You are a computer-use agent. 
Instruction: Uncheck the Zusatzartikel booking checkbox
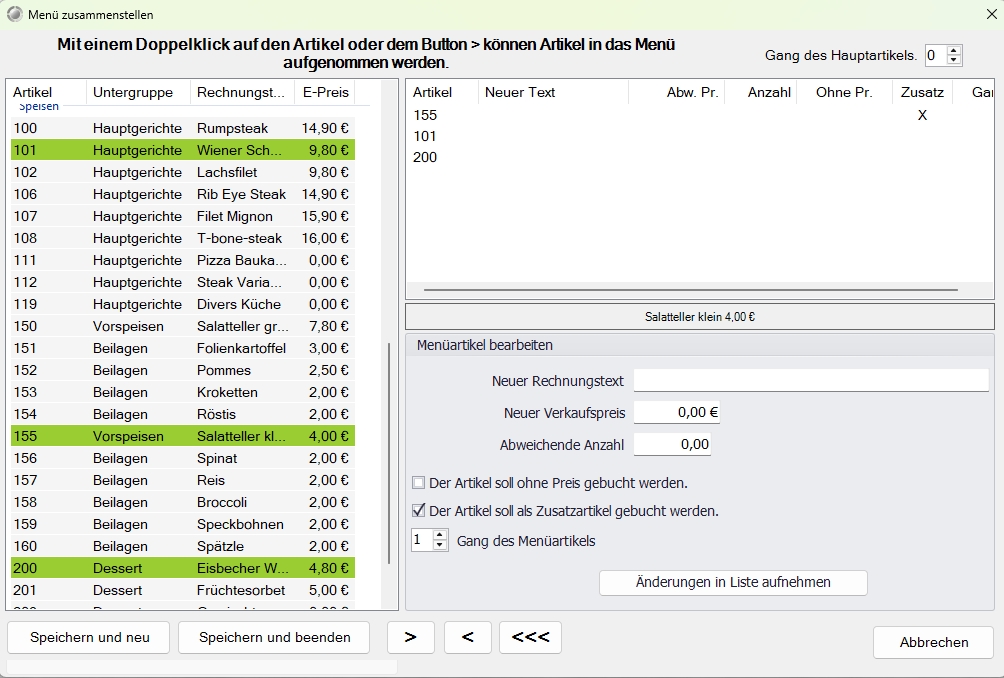(x=419, y=510)
